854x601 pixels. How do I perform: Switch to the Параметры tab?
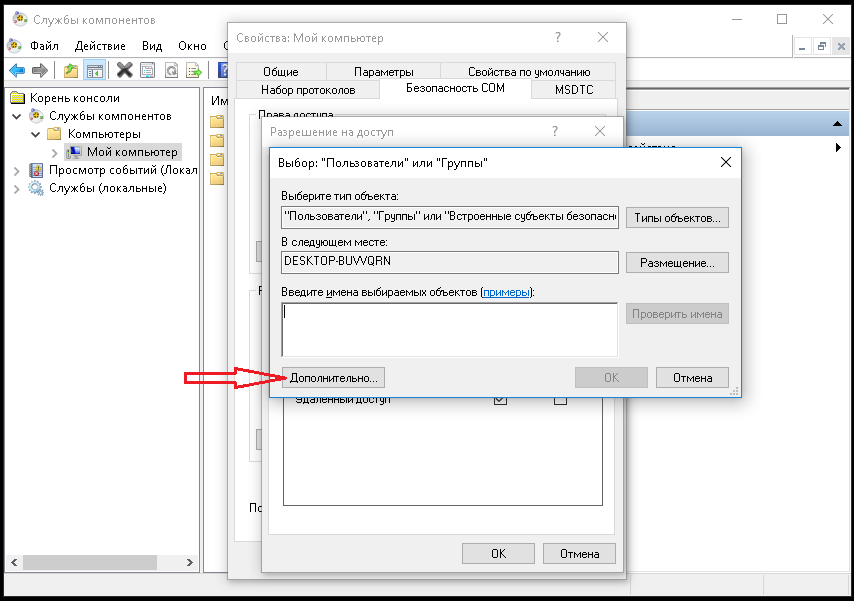[x=383, y=72]
